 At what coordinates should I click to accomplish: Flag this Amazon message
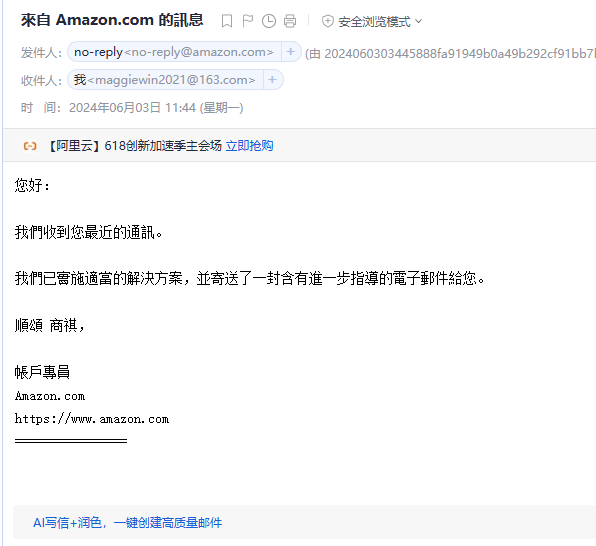tap(248, 21)
